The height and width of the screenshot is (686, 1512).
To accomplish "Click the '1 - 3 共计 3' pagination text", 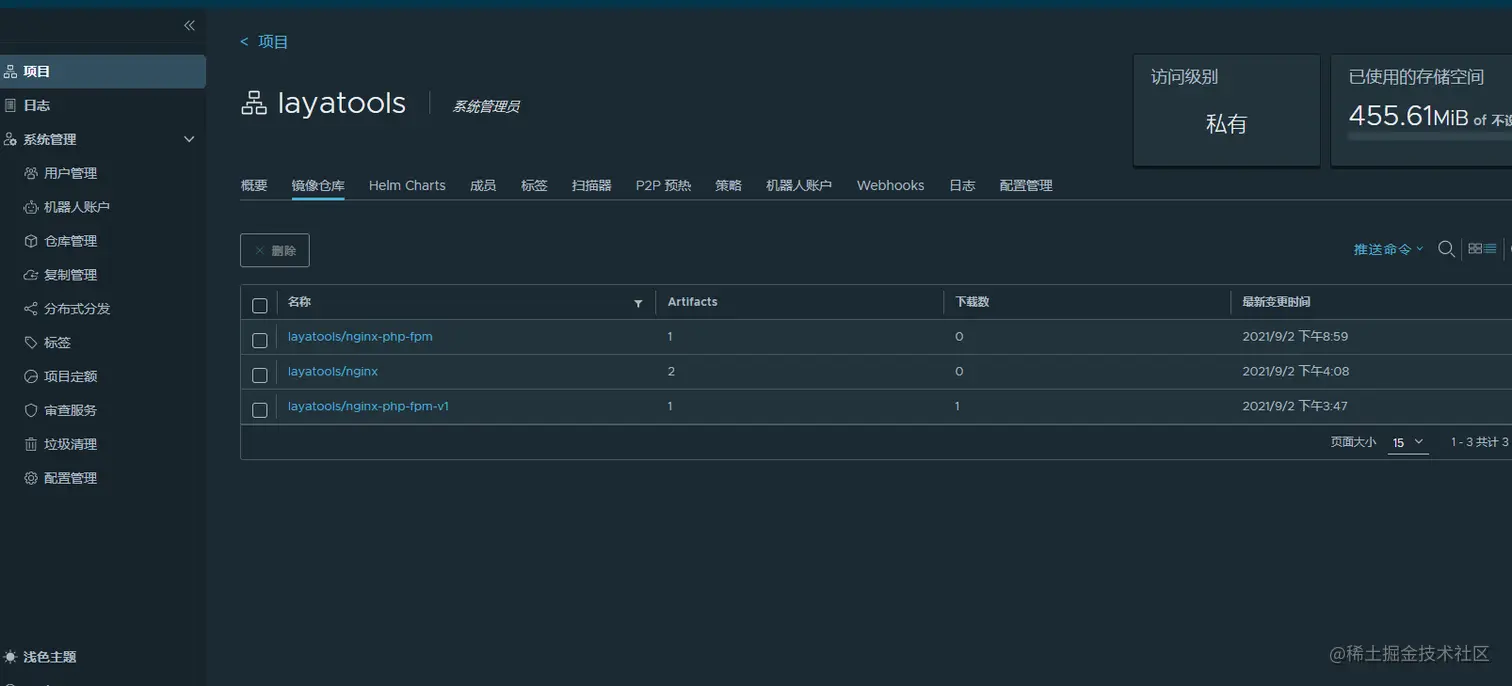I will (1480, 442).
